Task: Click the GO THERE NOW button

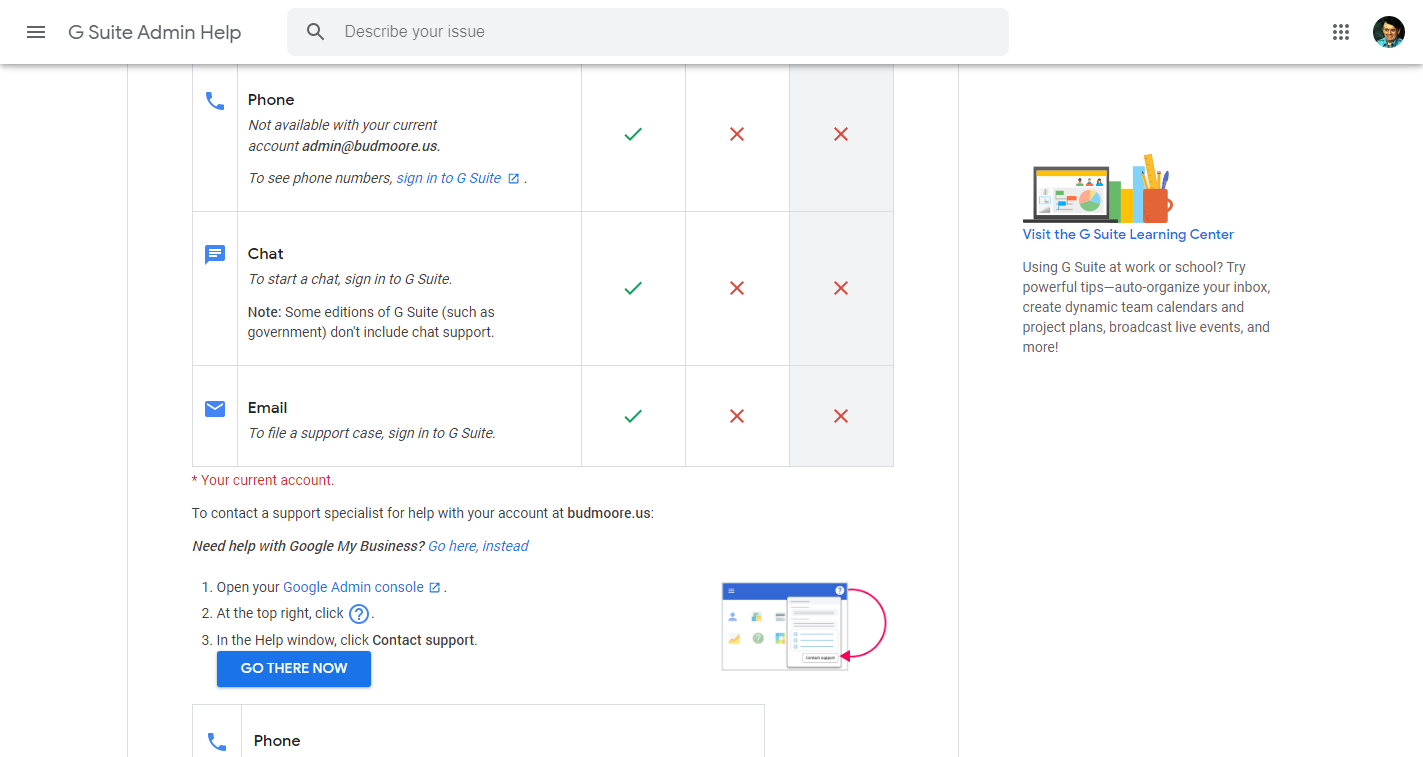Action: [x=294, y=669]
